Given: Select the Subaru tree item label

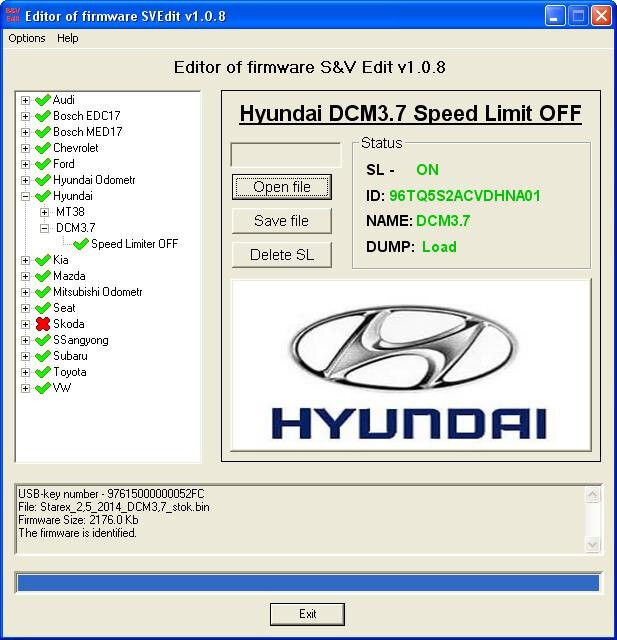Looking at the screenshot, I should point(70,356).
